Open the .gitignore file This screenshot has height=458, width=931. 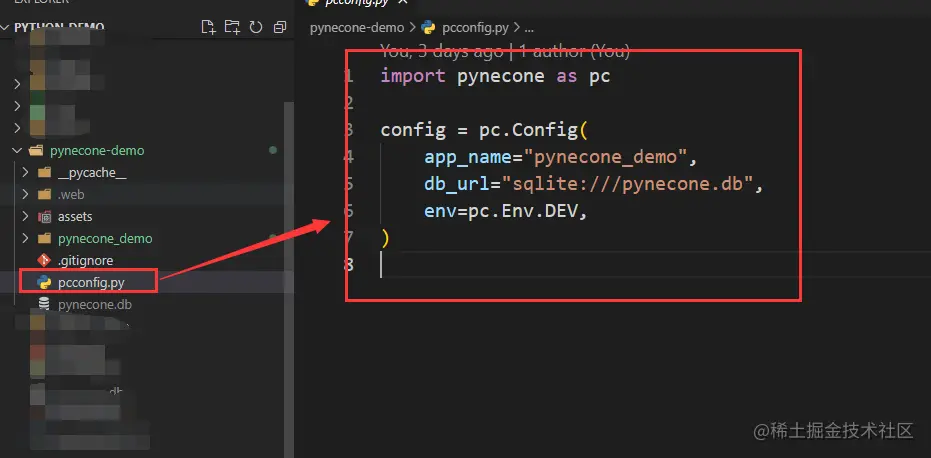pos(86,260)
